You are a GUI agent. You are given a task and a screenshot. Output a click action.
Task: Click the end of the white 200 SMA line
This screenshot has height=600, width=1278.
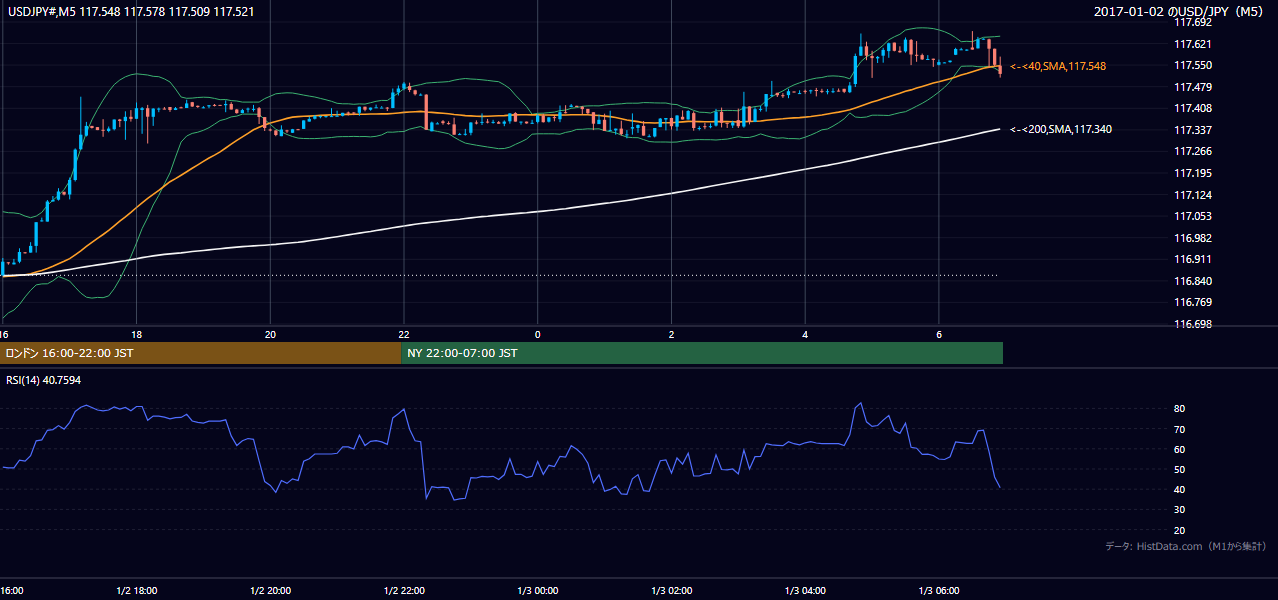click(999, 129)
